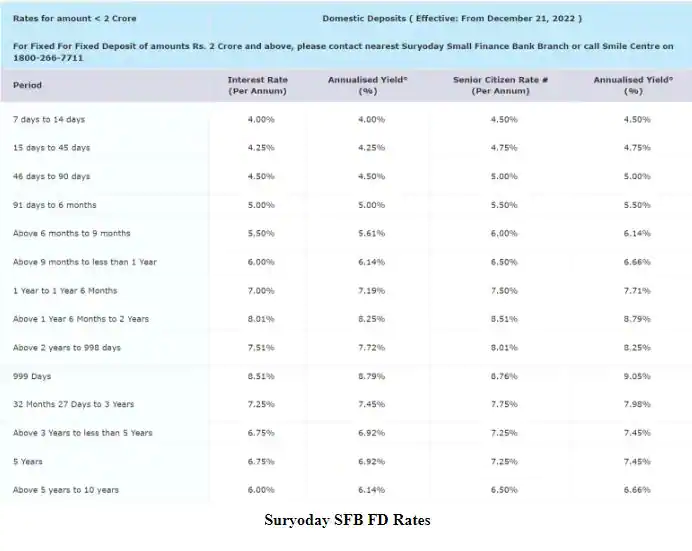Select the '999 Days' period row

[32, 376]
